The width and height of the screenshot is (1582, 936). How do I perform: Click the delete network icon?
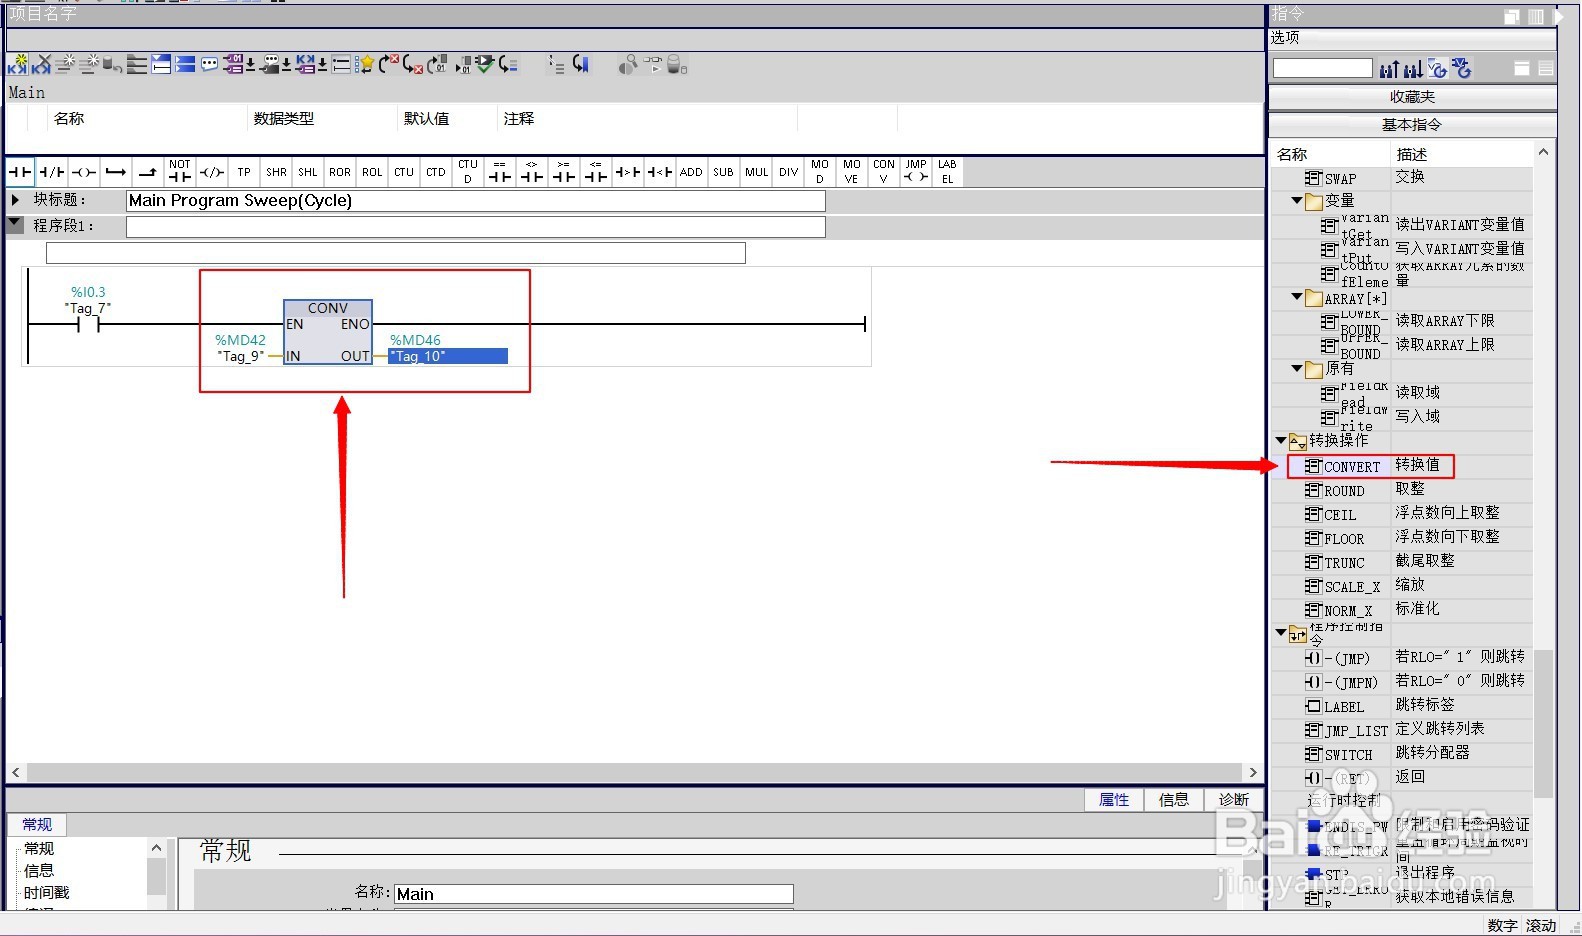tap(41, 65)
